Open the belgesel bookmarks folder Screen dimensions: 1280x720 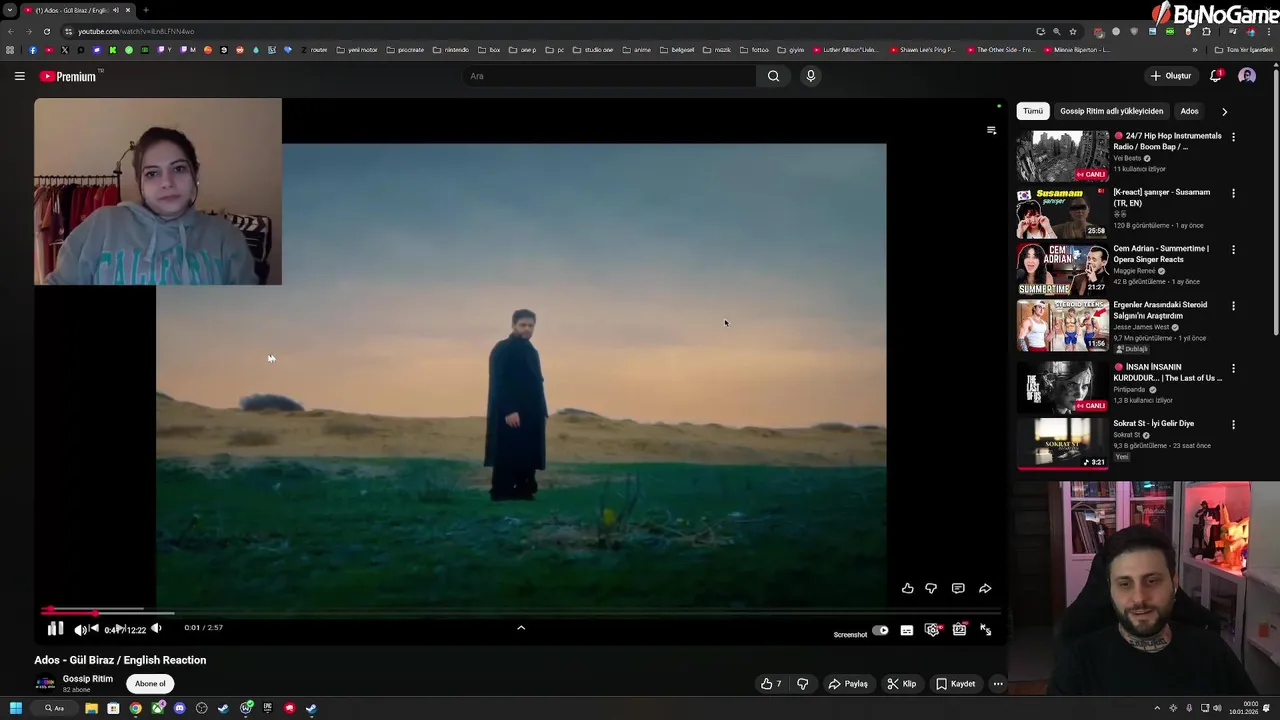point(676,50)
